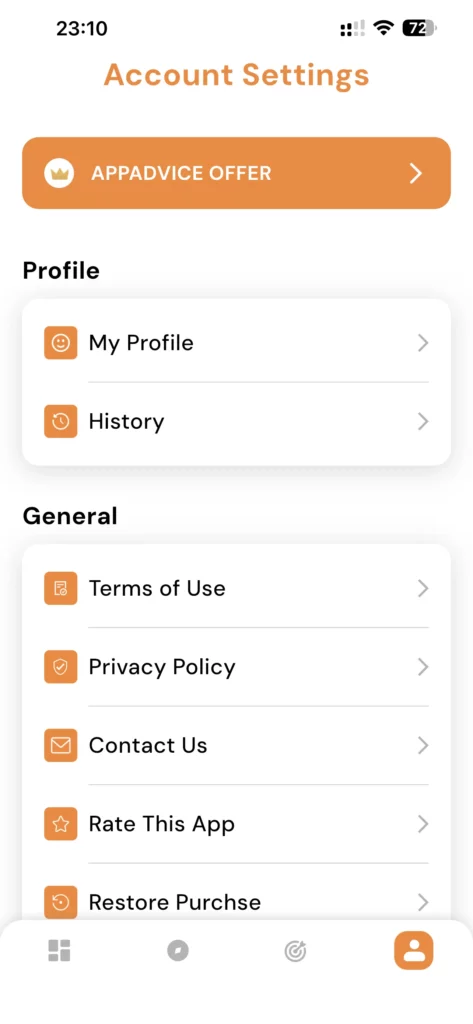Tap the smiley face My Profile icon
Viewport: 473px width, 1024px height.
coord(61,343)
